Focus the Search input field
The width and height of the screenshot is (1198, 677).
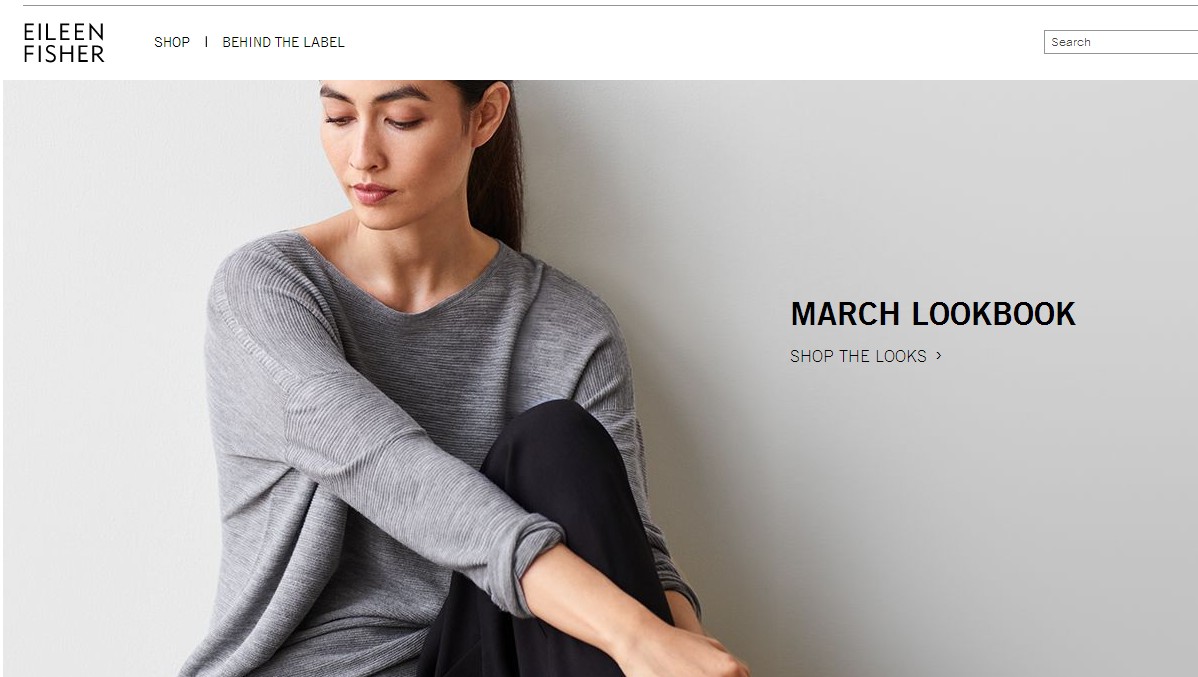click(x=1121, y=42)
